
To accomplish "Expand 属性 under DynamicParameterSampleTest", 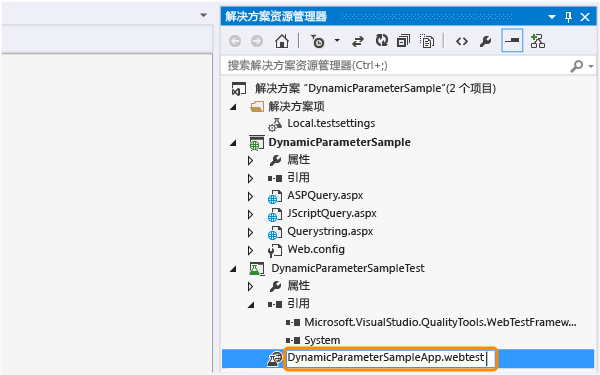I will click(250, 286).
